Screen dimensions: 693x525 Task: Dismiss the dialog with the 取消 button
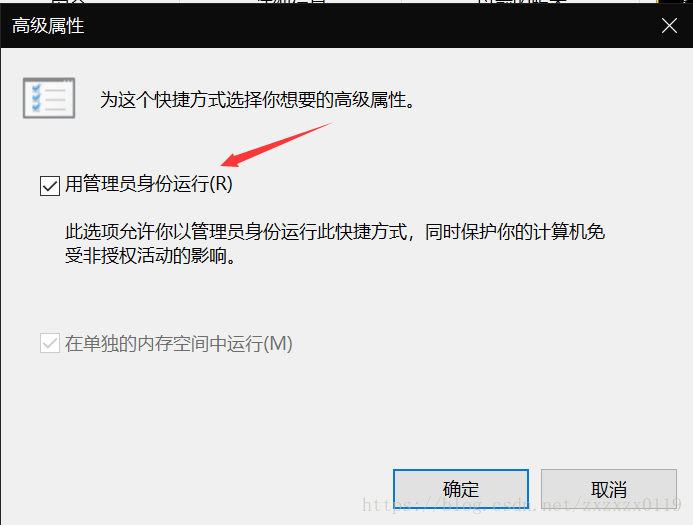(609, 489)
